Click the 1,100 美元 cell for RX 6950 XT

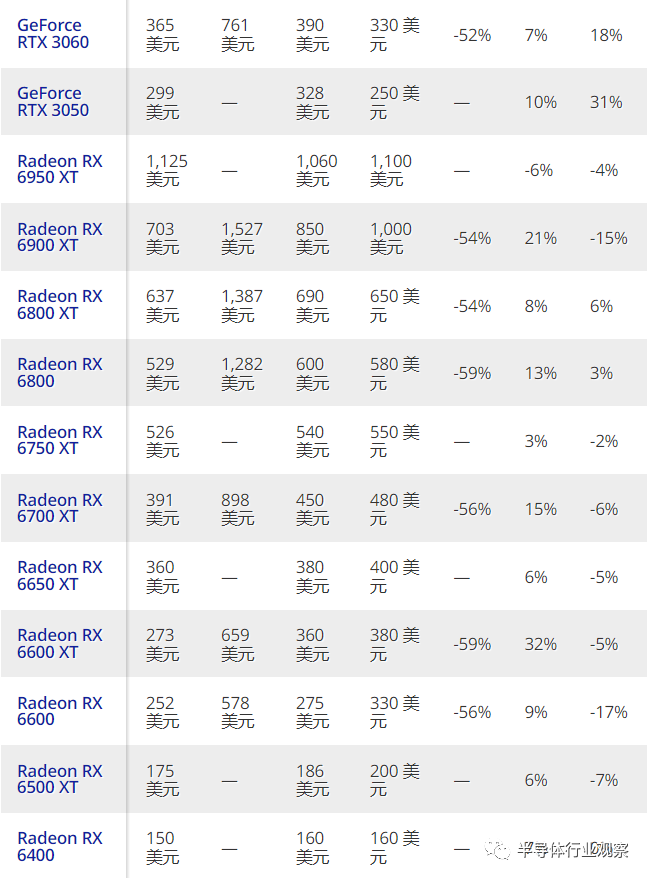click(391, 170)
